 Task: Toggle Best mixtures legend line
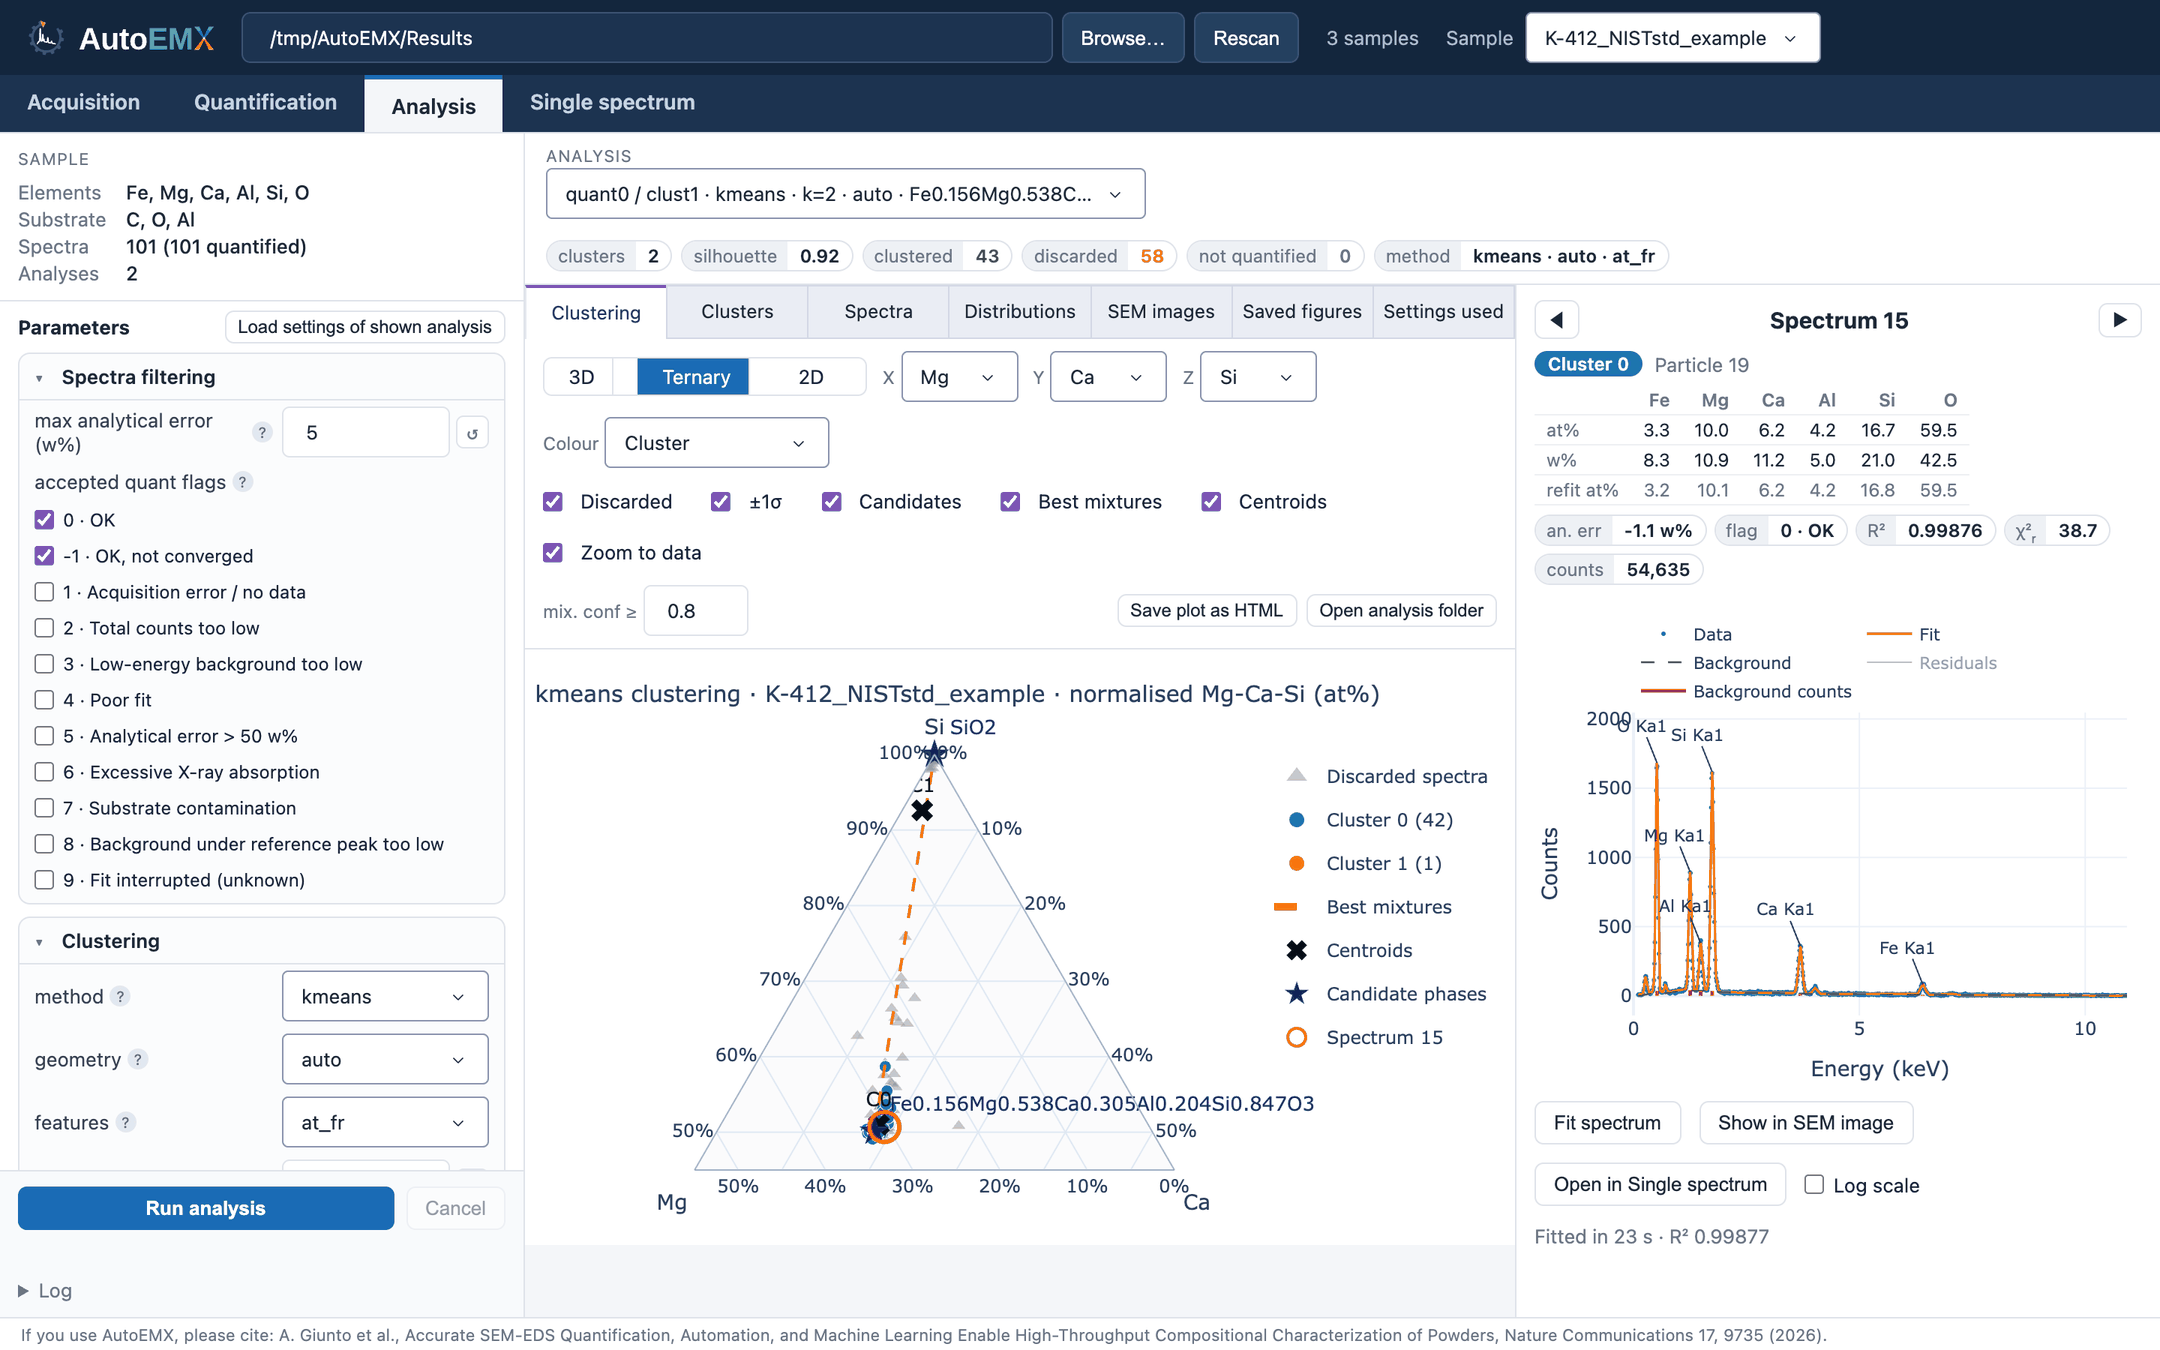coord(1286,907)
